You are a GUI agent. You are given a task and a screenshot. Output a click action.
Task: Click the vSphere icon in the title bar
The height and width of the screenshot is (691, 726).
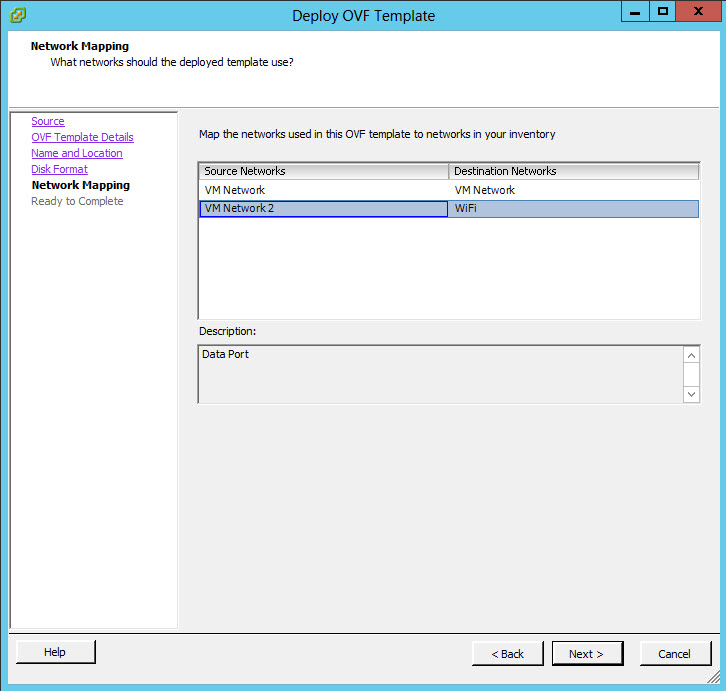coord(18,15)
